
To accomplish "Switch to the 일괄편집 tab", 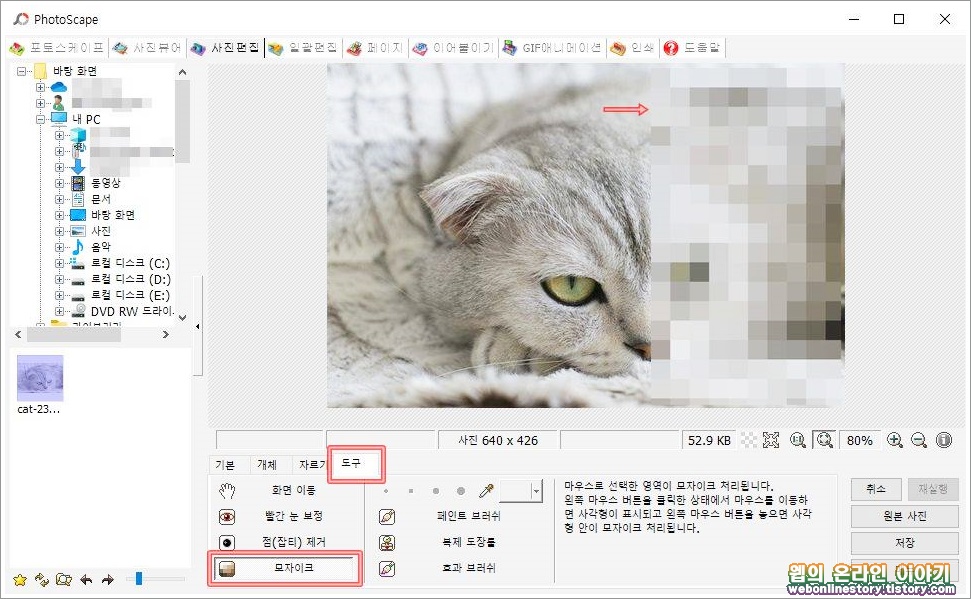I will [x=303, y=48].
